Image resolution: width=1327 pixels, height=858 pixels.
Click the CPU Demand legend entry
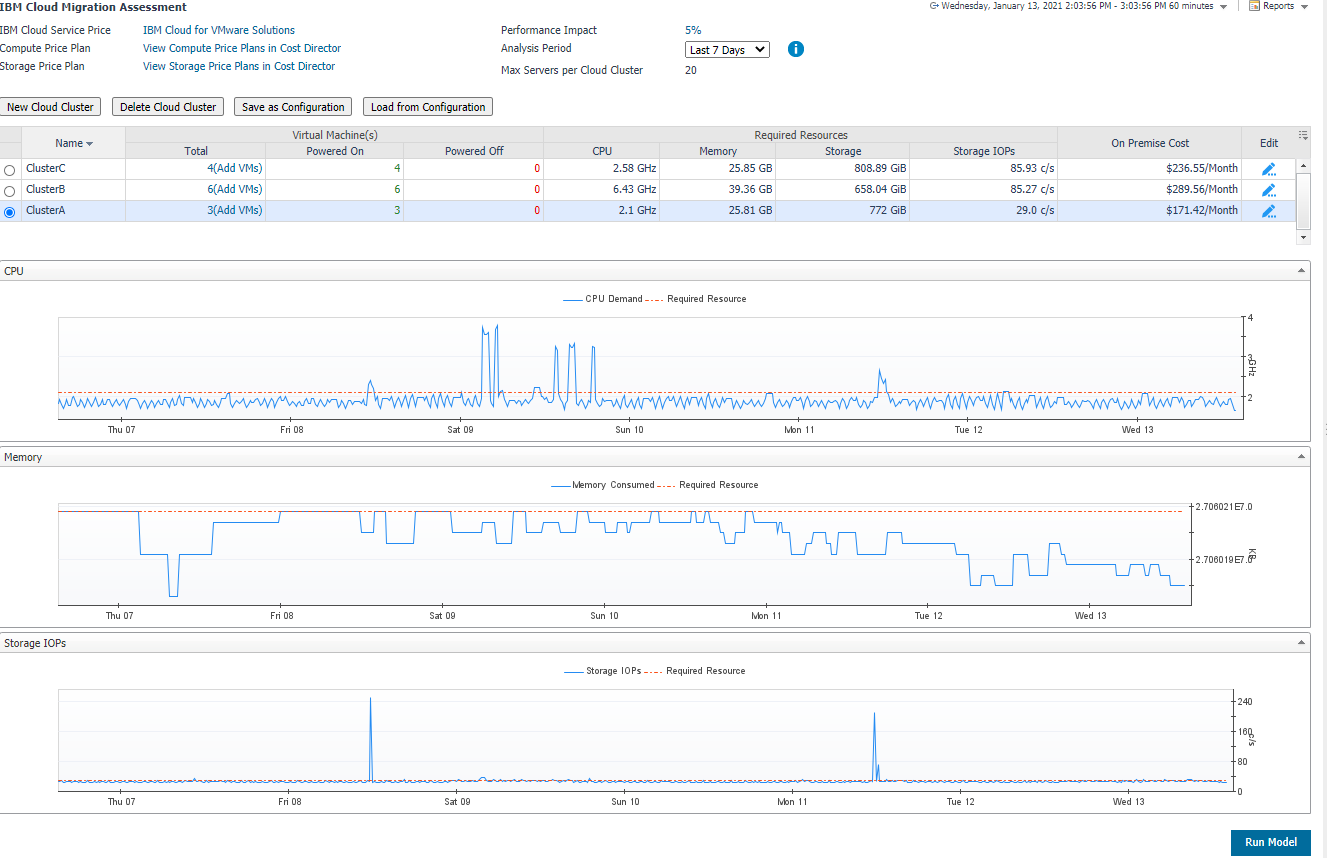[603, 299]
